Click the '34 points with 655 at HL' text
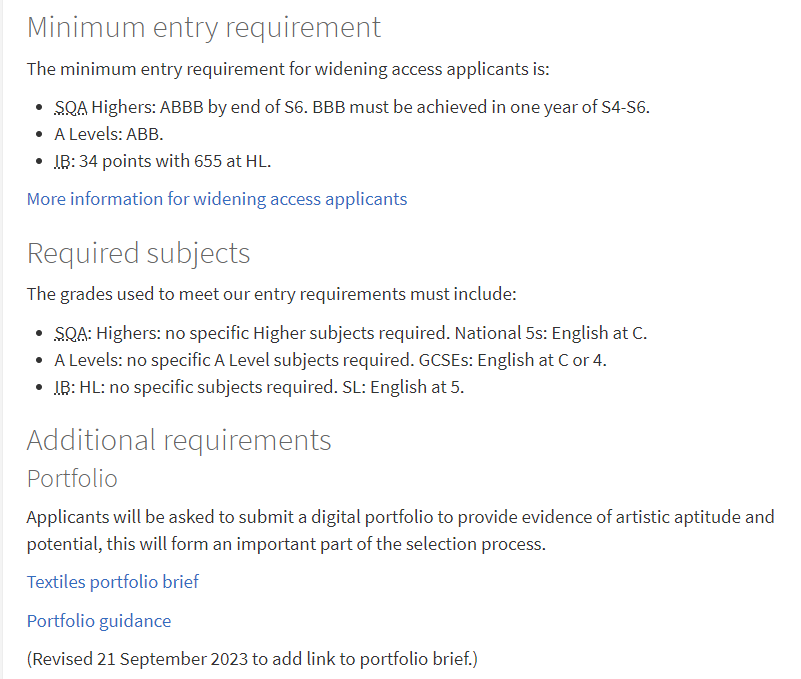The width and height of the screenshot is (801, 679). click(175, 161)
